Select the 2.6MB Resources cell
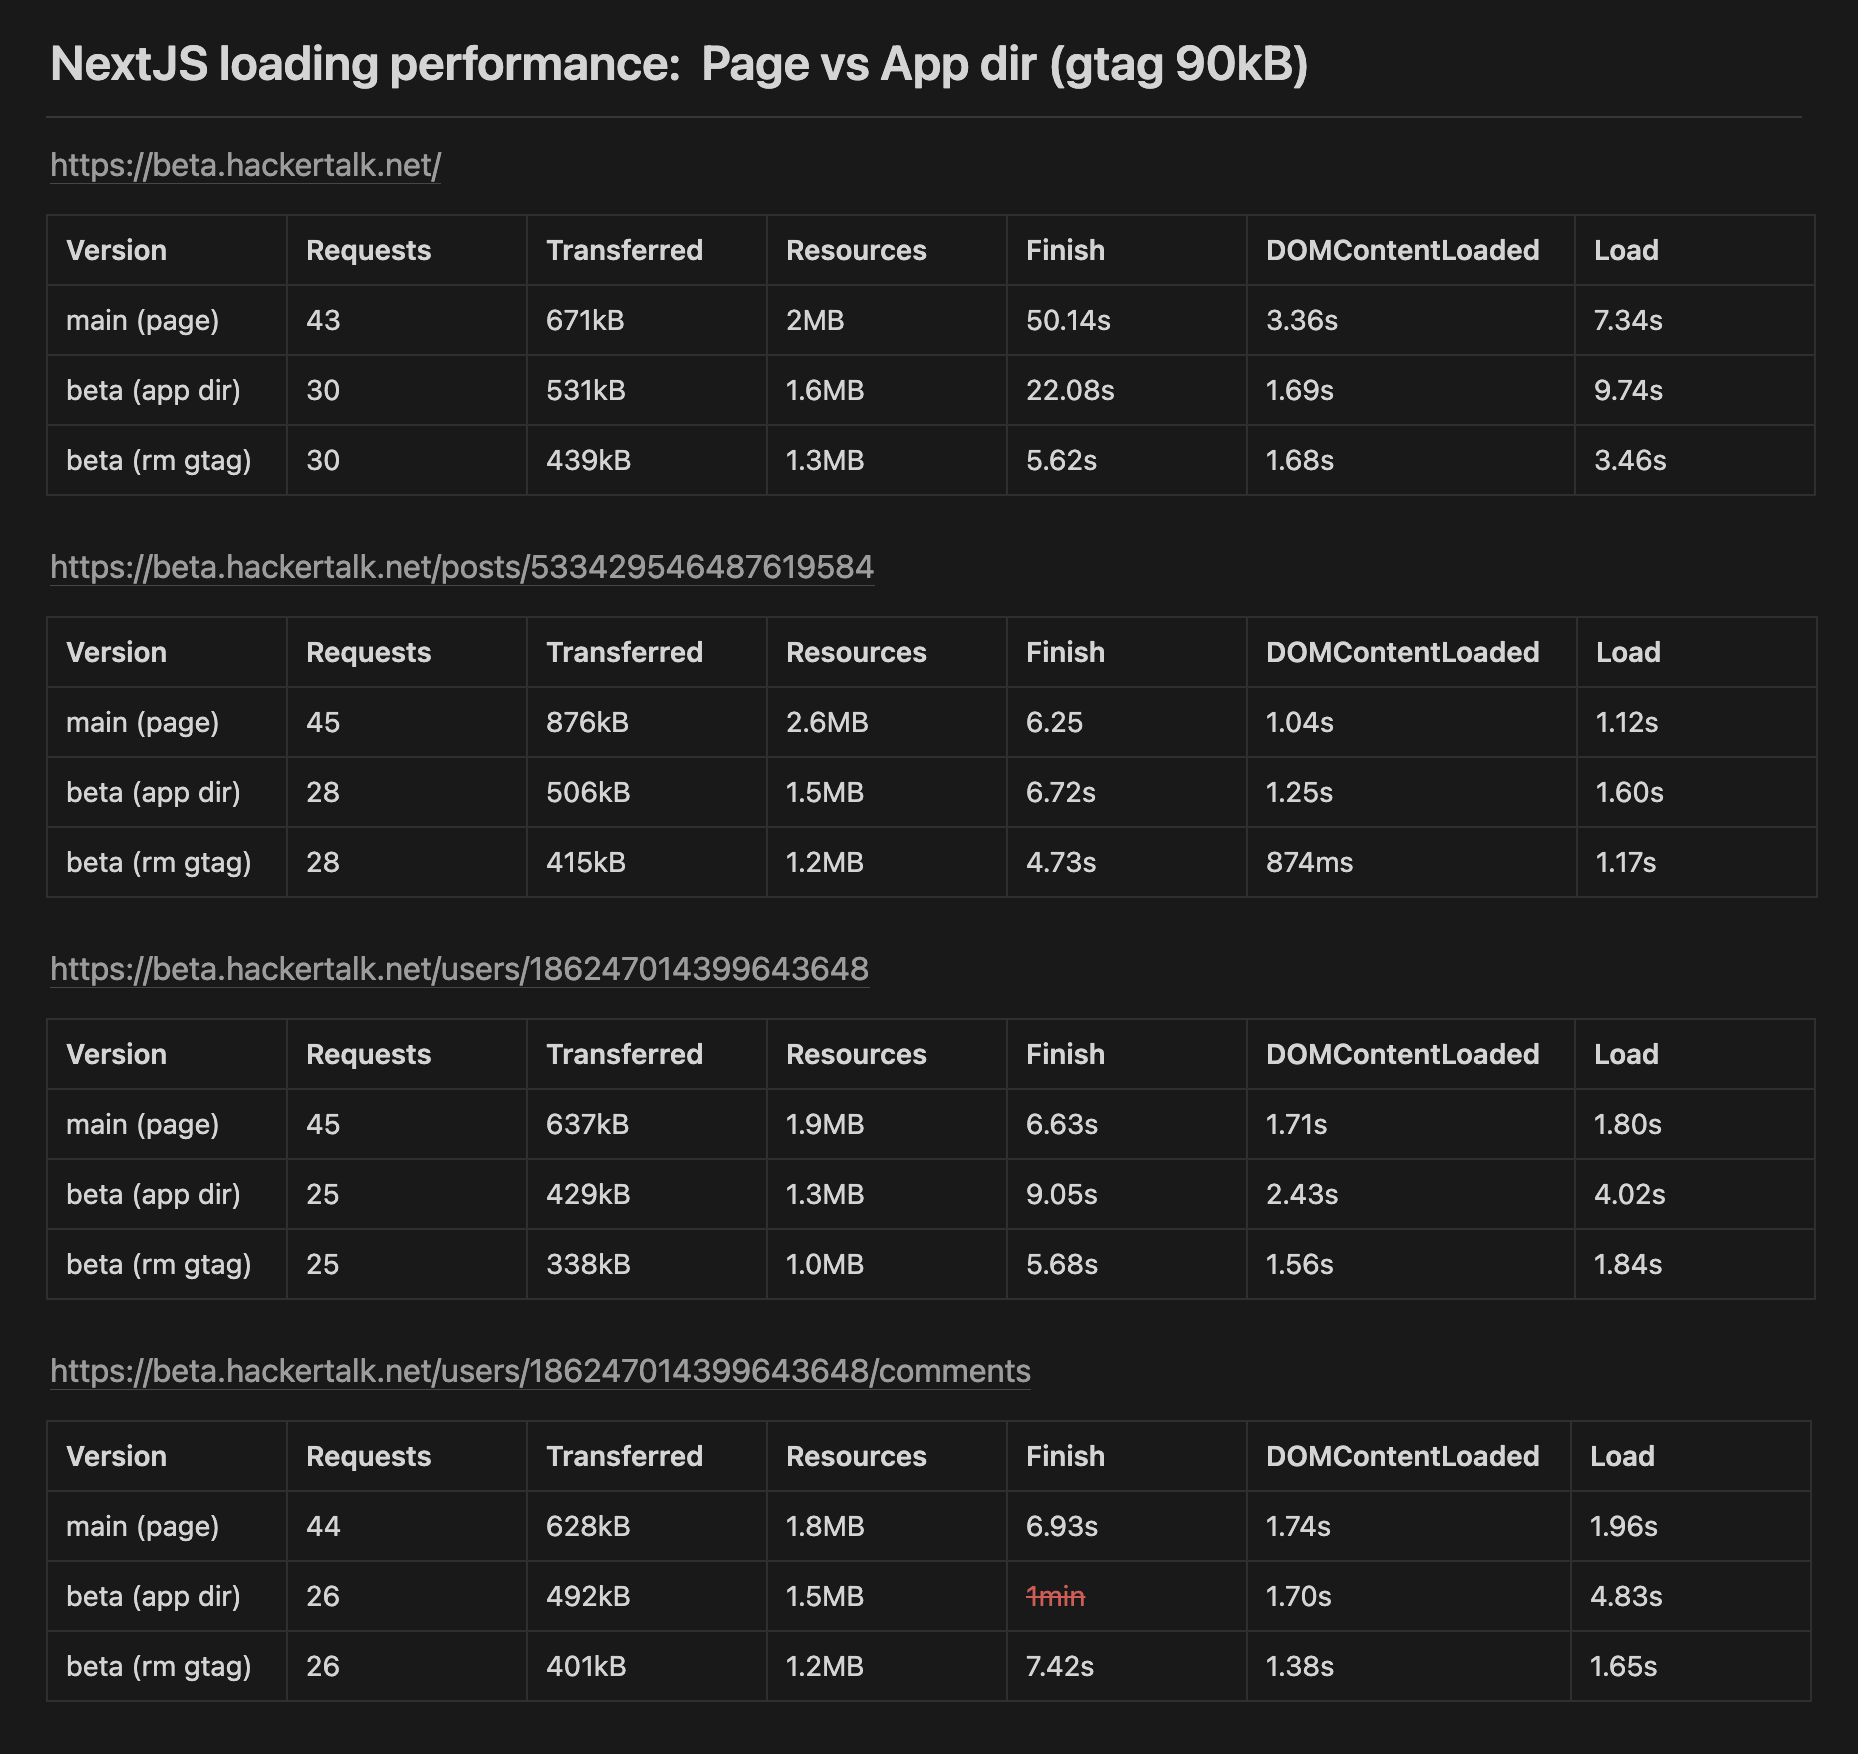This screenshot has width=1858, height=1754. (x=827, y=722)
